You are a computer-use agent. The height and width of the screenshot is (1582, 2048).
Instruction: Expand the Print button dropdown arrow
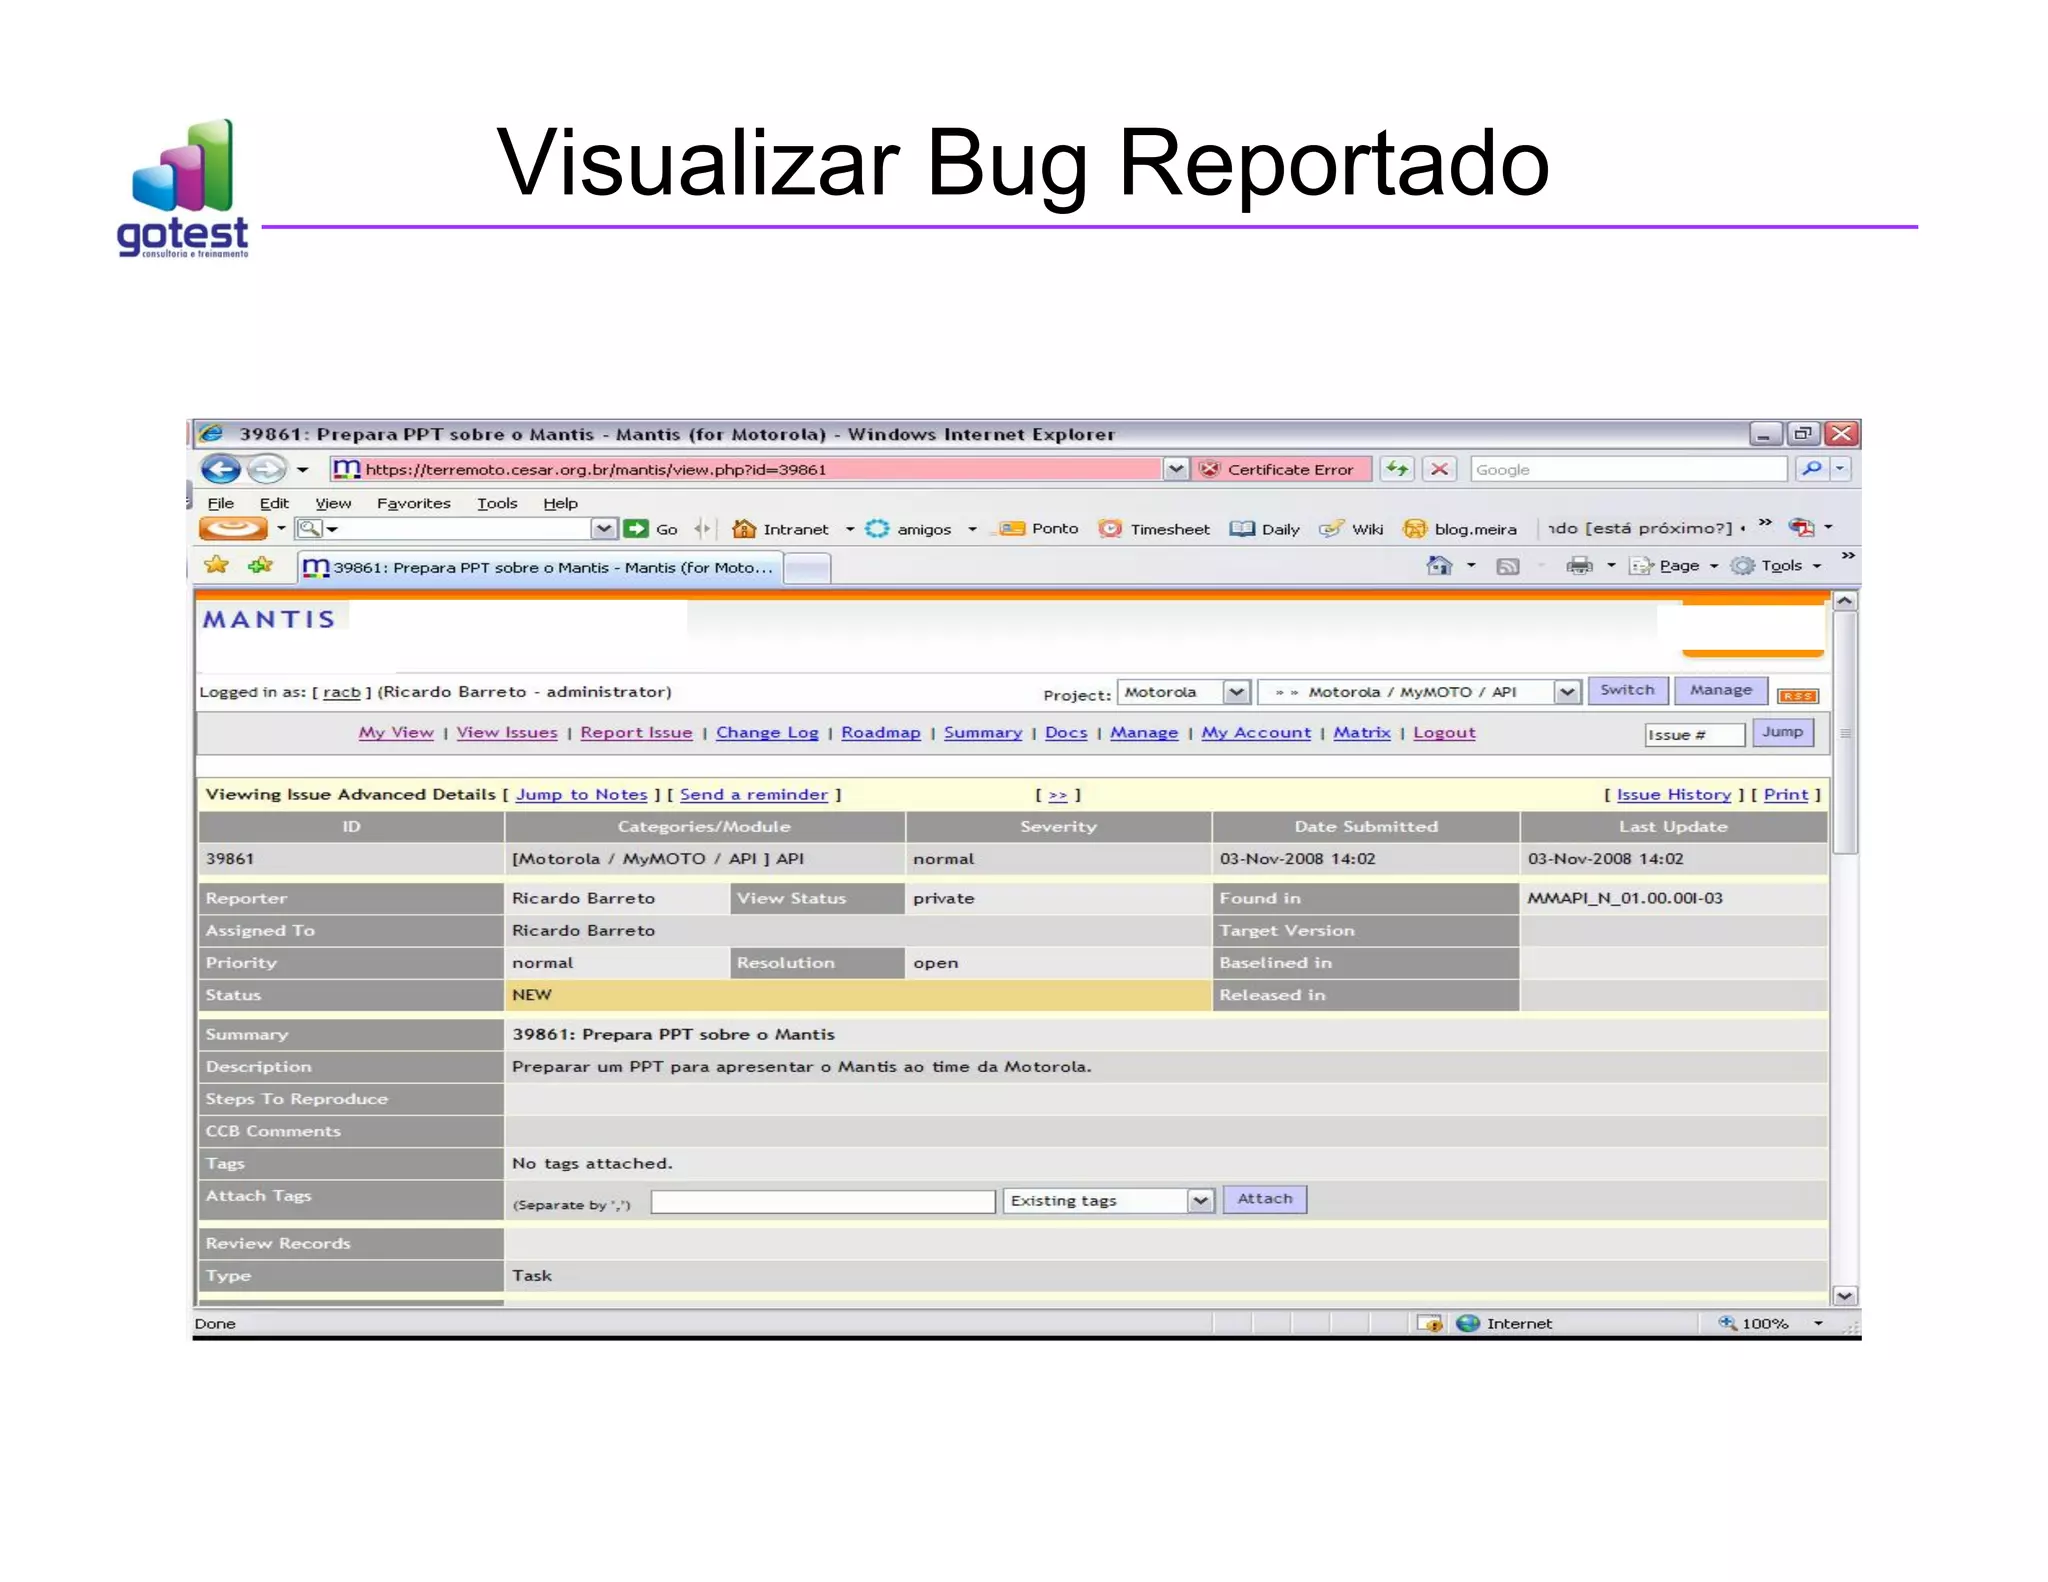(x=1611, y=566)
